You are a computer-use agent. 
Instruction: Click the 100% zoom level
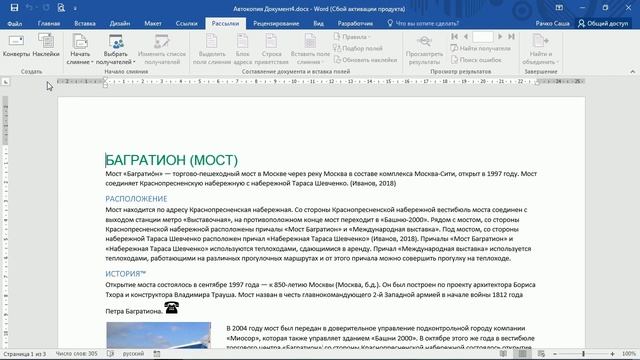pyautogui.click(x=629, y=354)
